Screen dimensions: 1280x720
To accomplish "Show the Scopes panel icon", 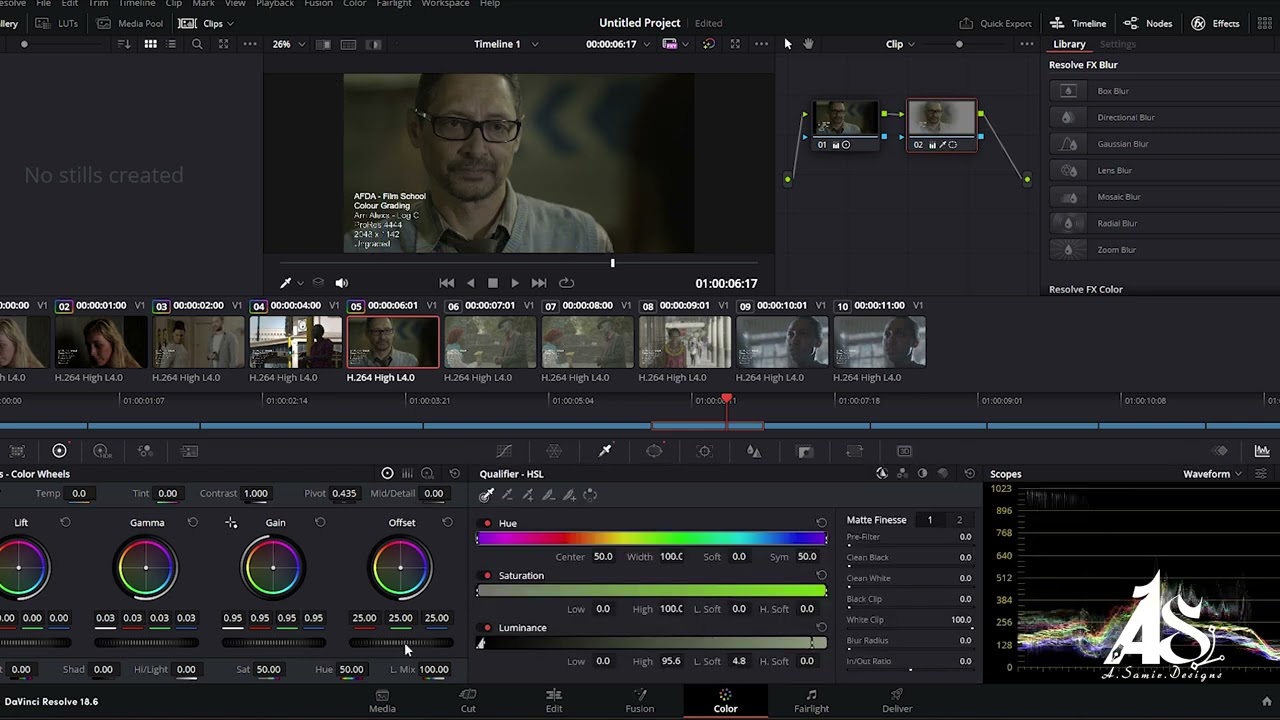I will [x=1262, y=451].
